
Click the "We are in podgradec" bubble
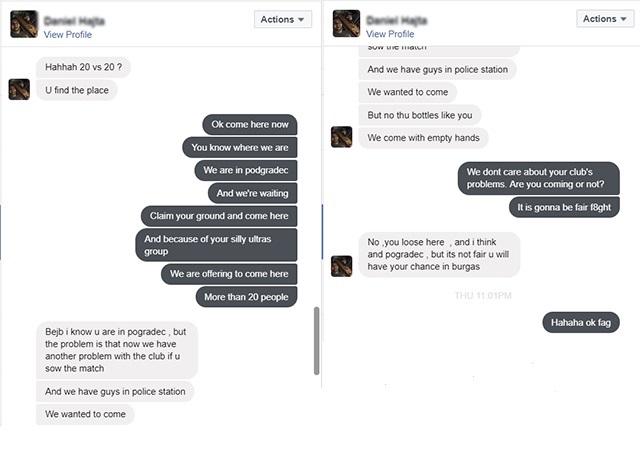point(246,170)
